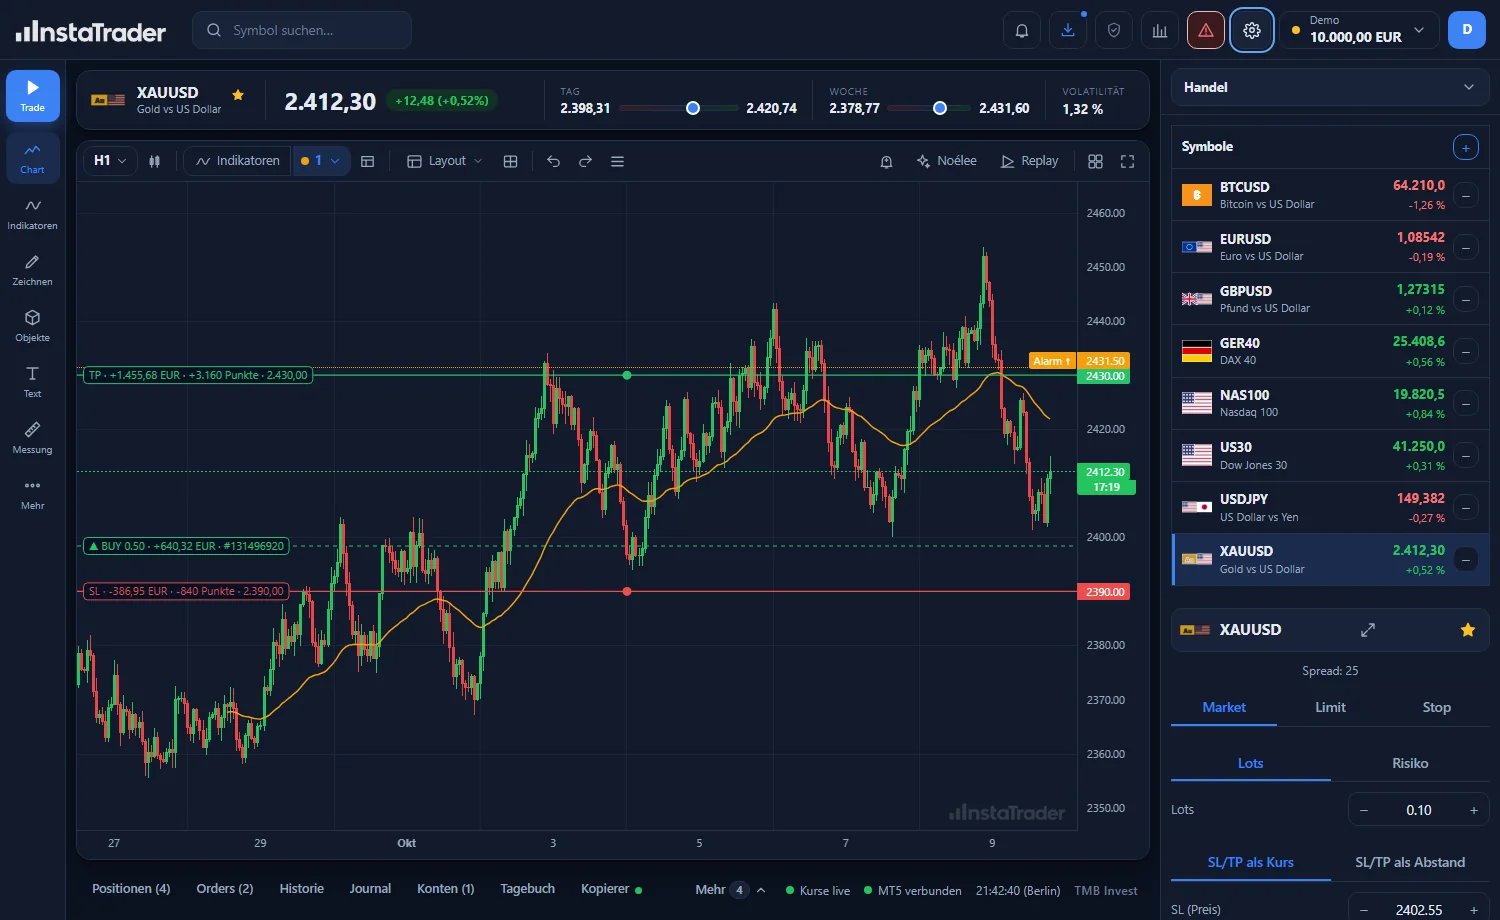The image size is (1500, 920).
Task: Switch to the Stop order tab
Action: point(1436,707)
